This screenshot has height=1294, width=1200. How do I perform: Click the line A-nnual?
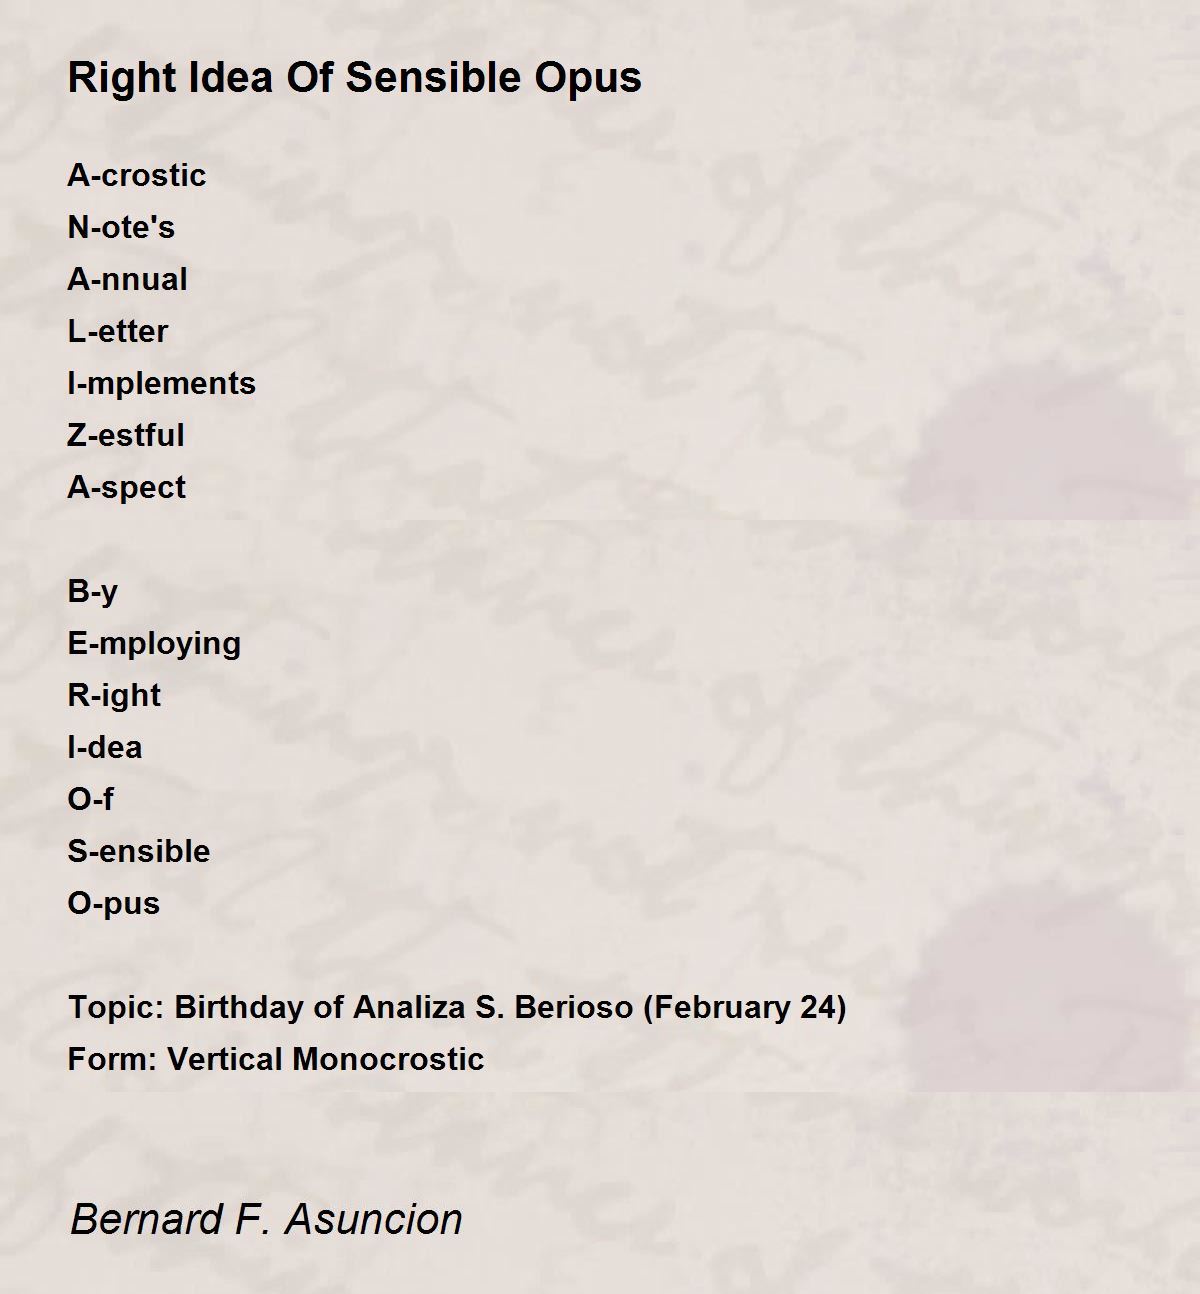[127, 279]
